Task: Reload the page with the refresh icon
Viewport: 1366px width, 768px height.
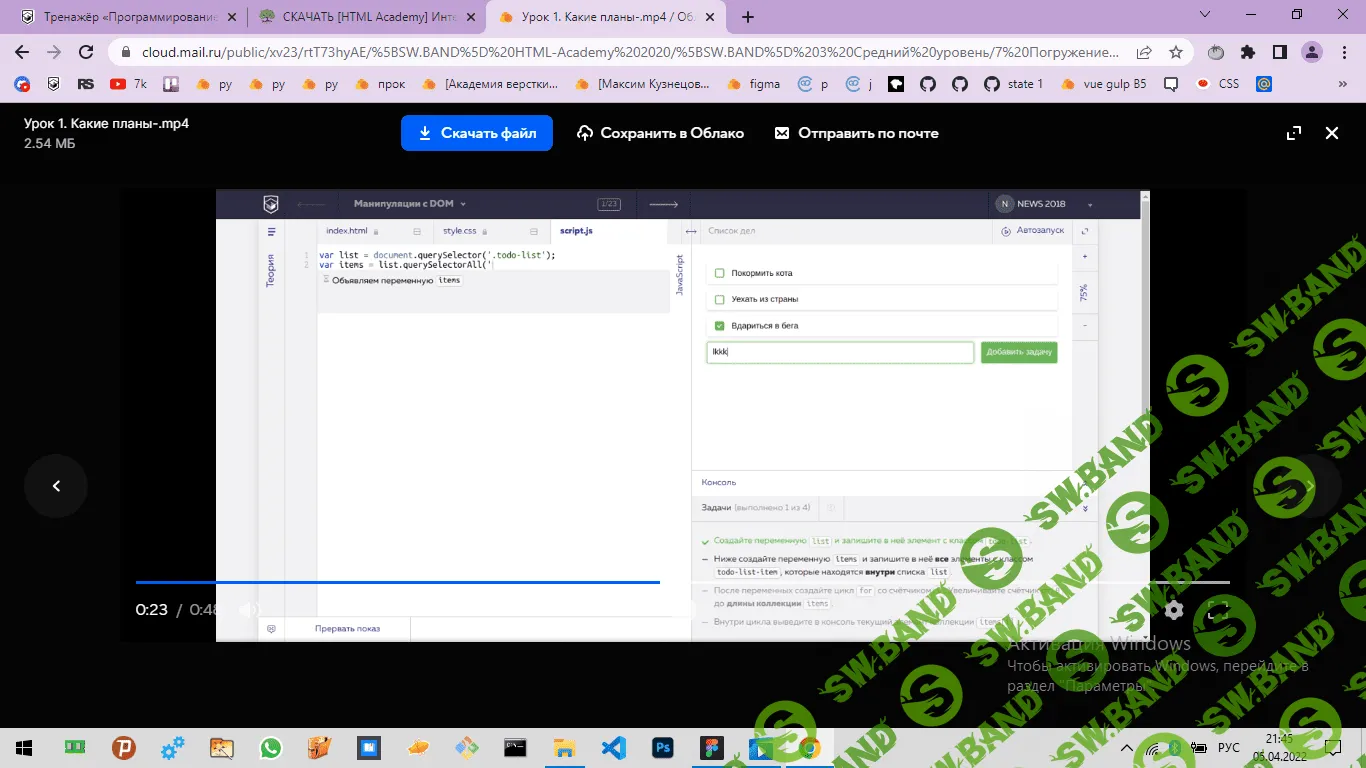Action: click(86, 52)
